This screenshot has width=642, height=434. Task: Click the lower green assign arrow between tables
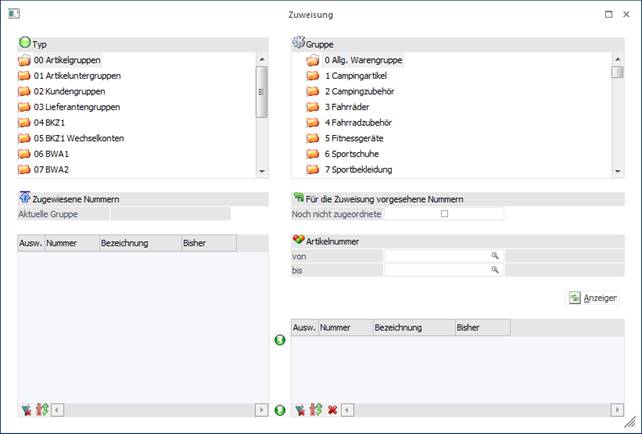click(280, 410)
